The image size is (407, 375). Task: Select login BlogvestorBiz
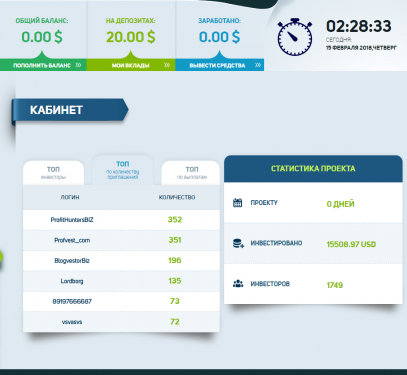click(72, 260)
